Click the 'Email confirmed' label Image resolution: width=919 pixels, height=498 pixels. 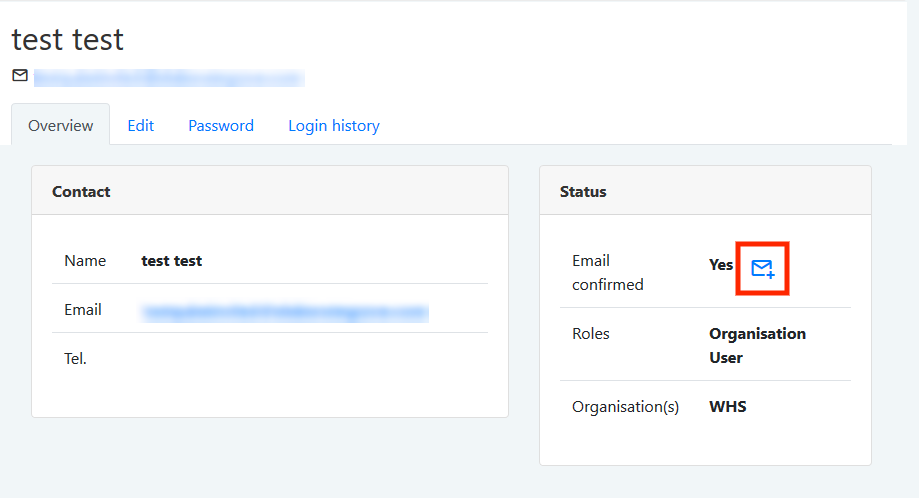pyautogui.click(x=608, y=273)
